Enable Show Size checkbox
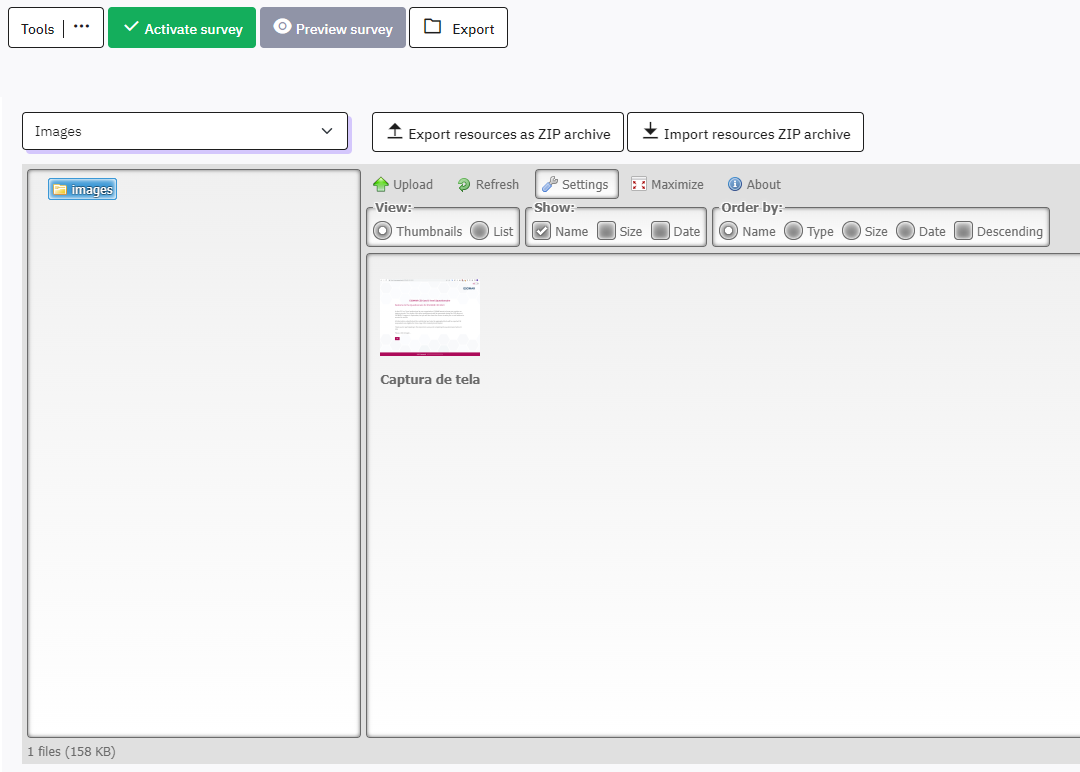The height and width of the screenshot is (772, 1080). pos(606,231)
